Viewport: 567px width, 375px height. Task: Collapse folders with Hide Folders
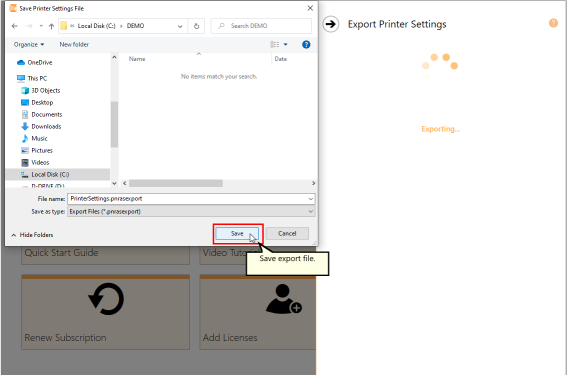(x=32, y=235)
